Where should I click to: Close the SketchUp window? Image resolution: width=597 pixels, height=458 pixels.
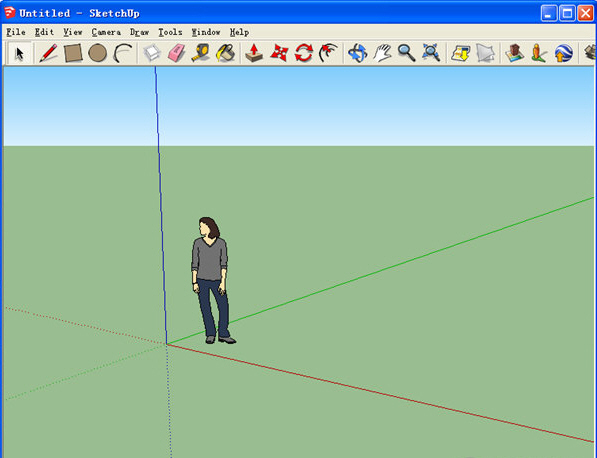[586, 13]
